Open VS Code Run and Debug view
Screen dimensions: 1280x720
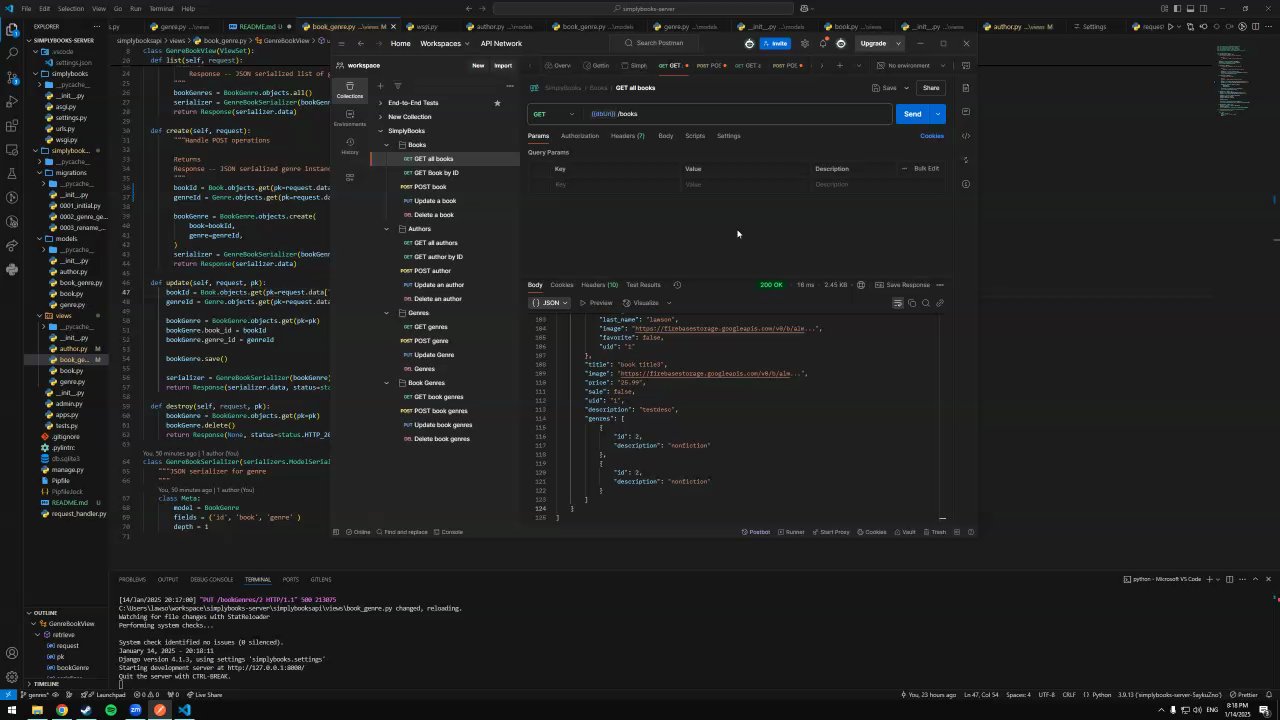12,102
